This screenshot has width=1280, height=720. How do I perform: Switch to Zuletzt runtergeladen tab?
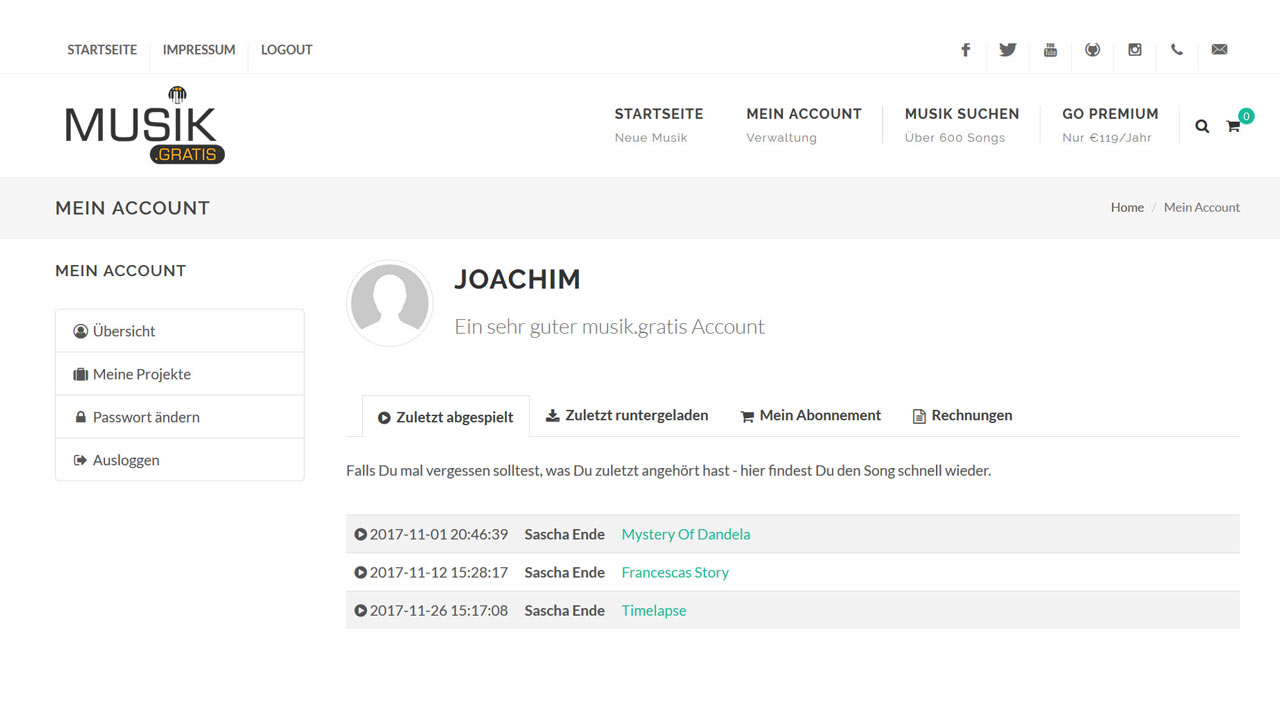627,416
